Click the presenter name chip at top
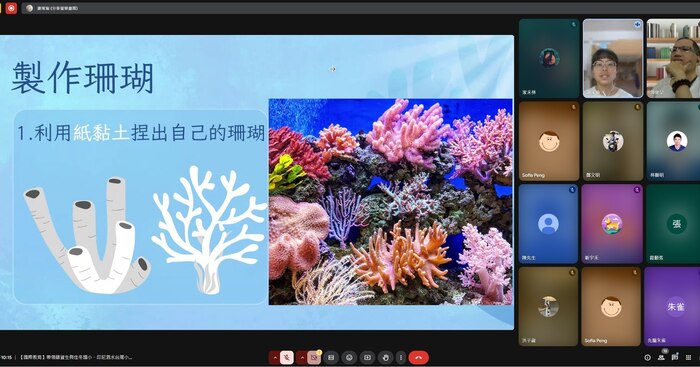 [53, 8]
